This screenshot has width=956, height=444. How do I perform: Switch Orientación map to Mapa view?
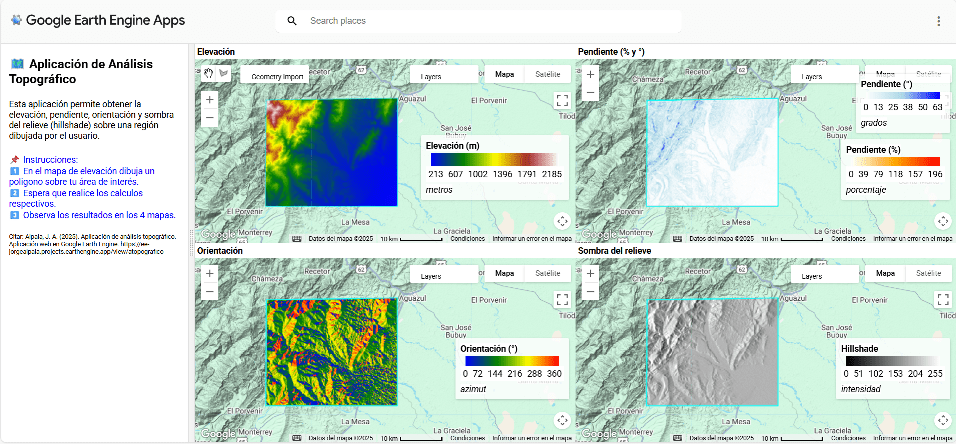[505, 274]
